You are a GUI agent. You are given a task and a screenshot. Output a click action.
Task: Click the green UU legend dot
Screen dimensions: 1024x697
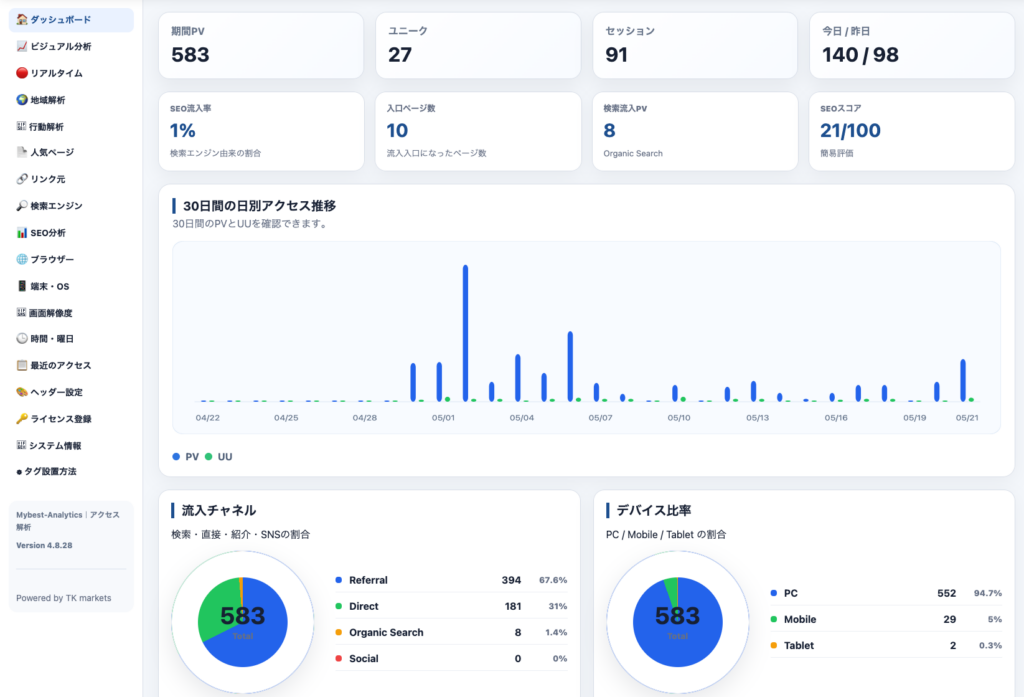(x=208, y=457)
